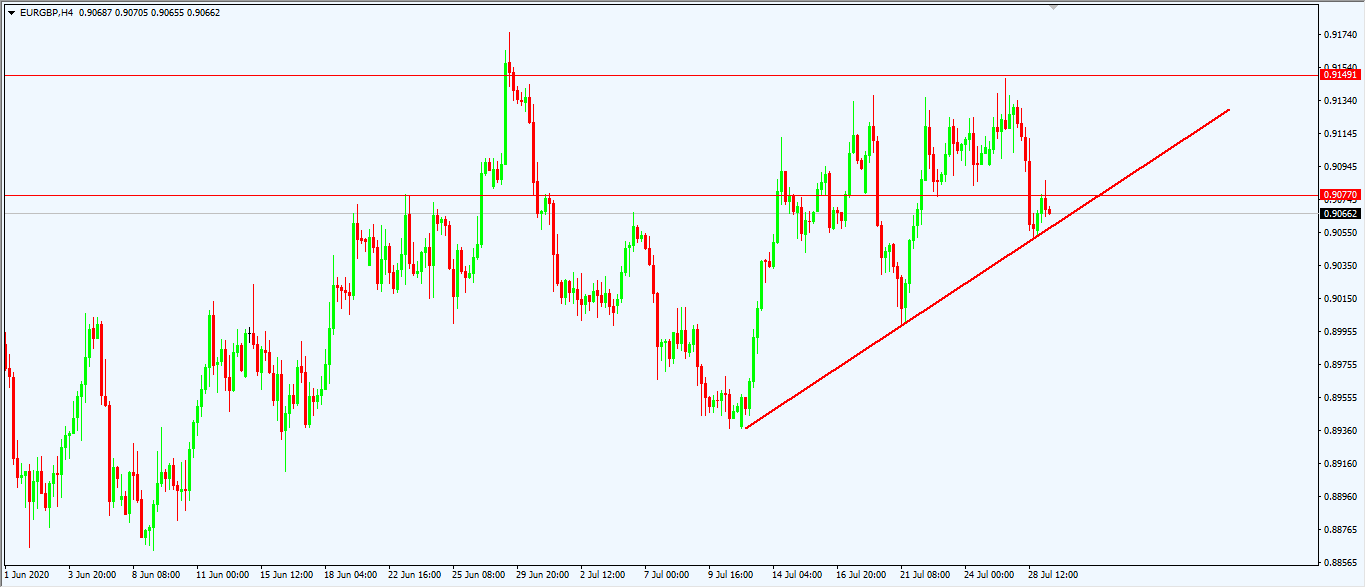Click the 0.89755 price axis label

click(x=1340, y=365)
